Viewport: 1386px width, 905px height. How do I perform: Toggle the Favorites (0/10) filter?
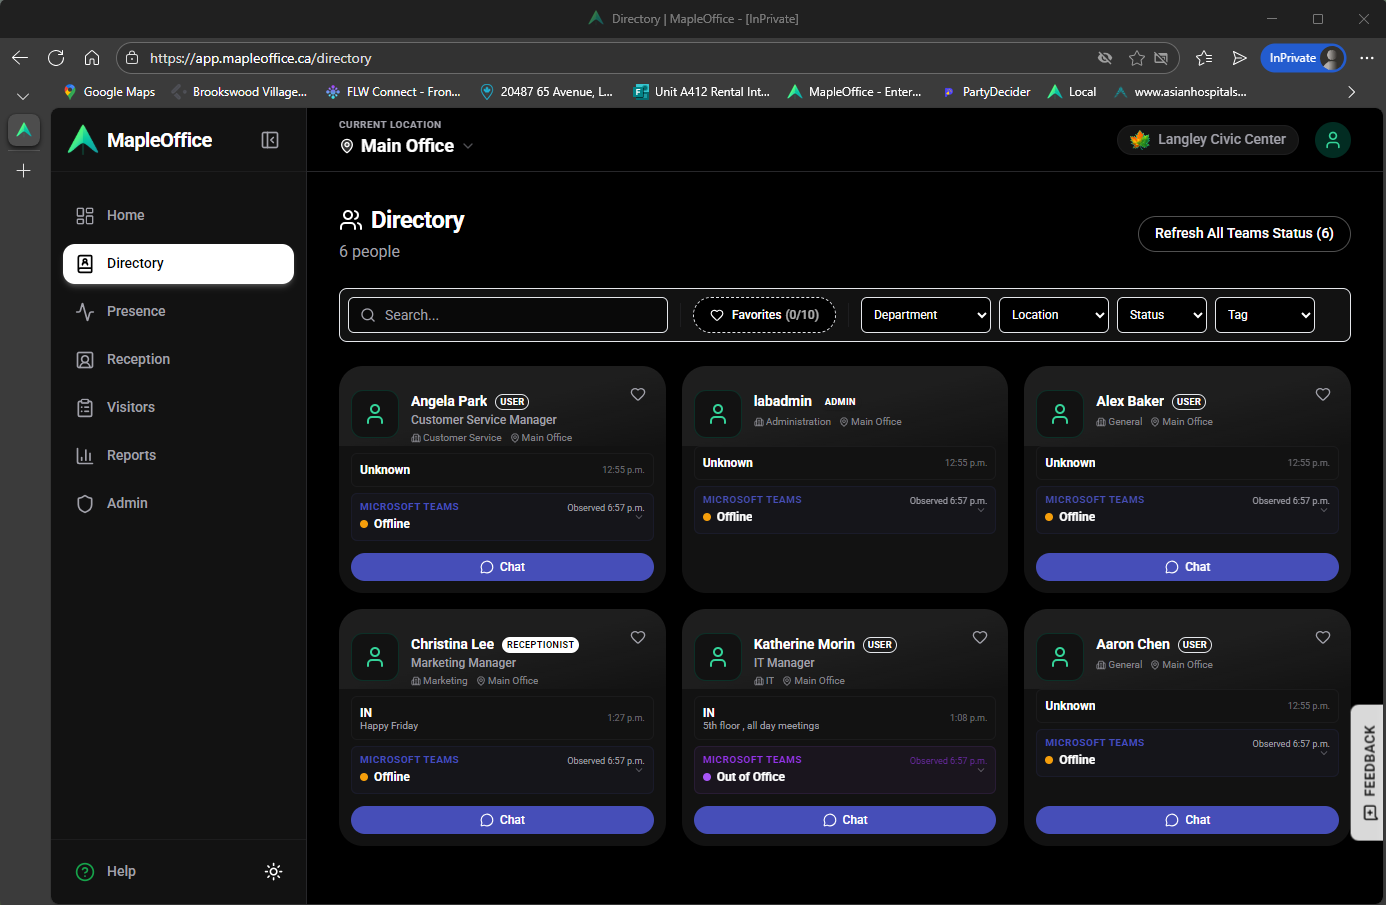(x=764, y=315)
